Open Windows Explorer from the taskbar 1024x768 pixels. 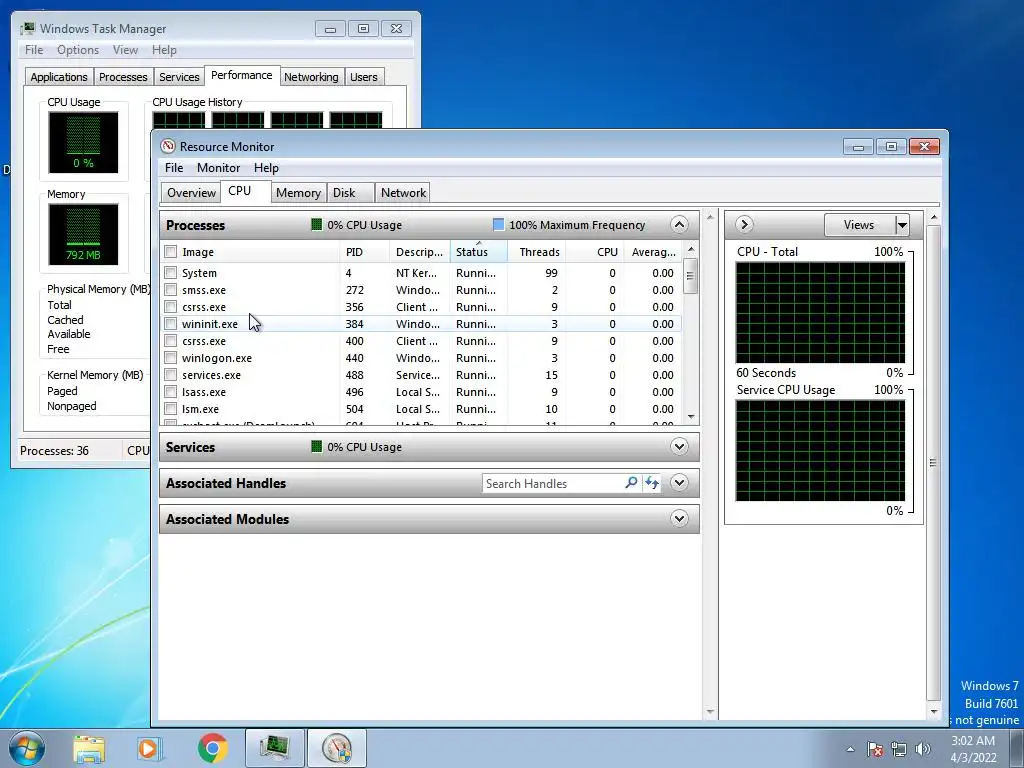pyautogui.click(x=89, y=748)
